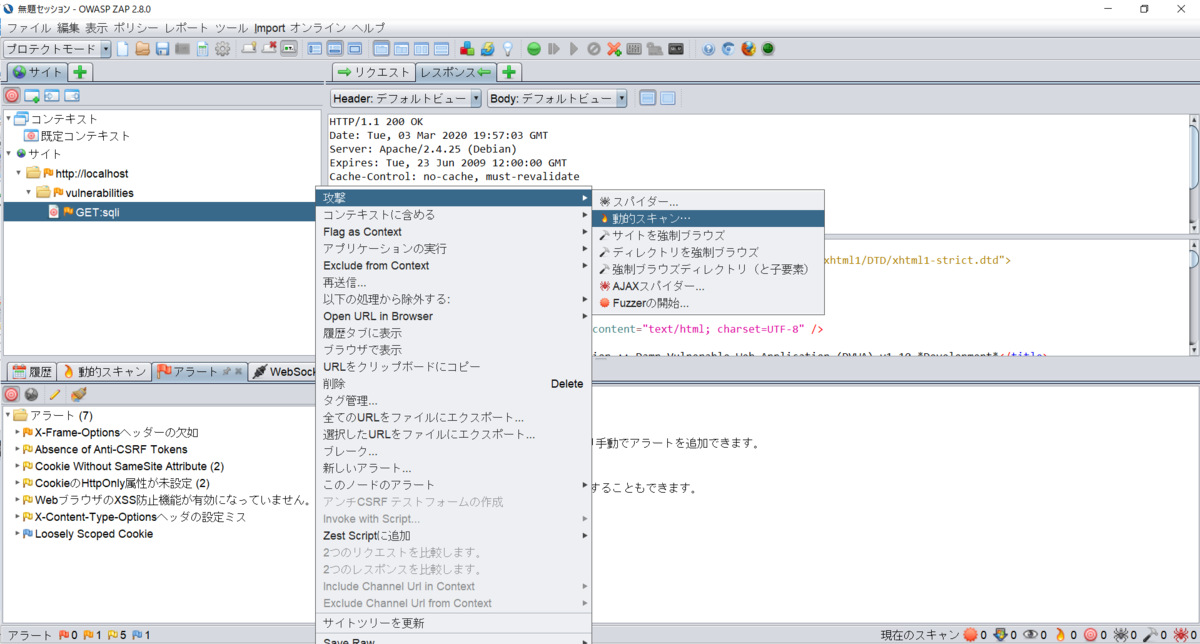Open the Import menu

point(269,27)
